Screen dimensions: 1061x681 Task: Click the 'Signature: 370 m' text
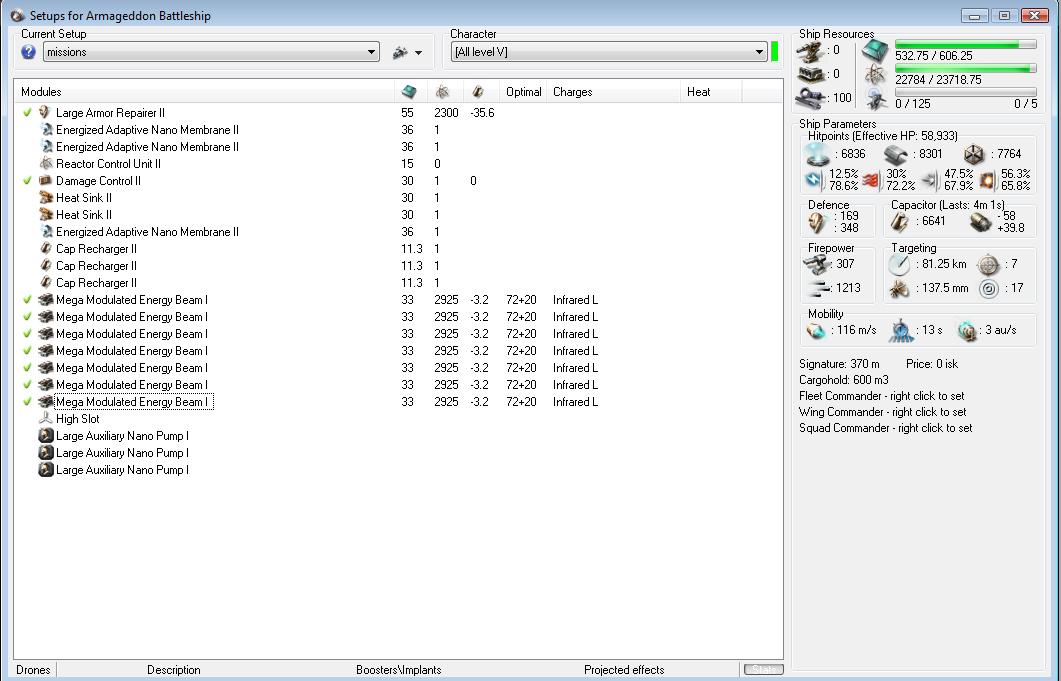[839, 364]
